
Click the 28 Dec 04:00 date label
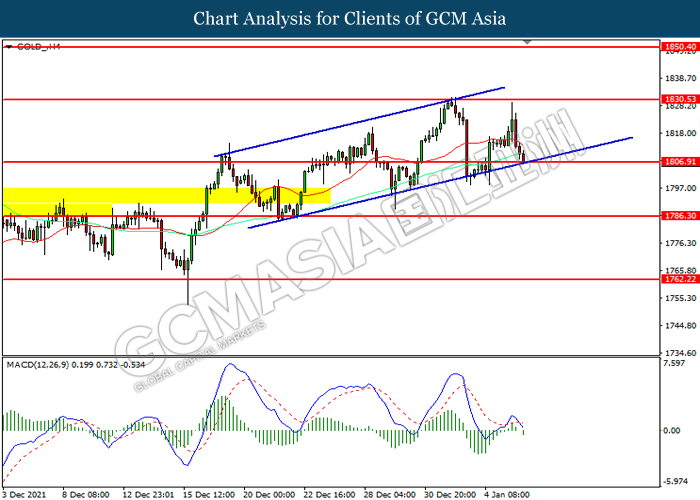(x=390, y=495)
